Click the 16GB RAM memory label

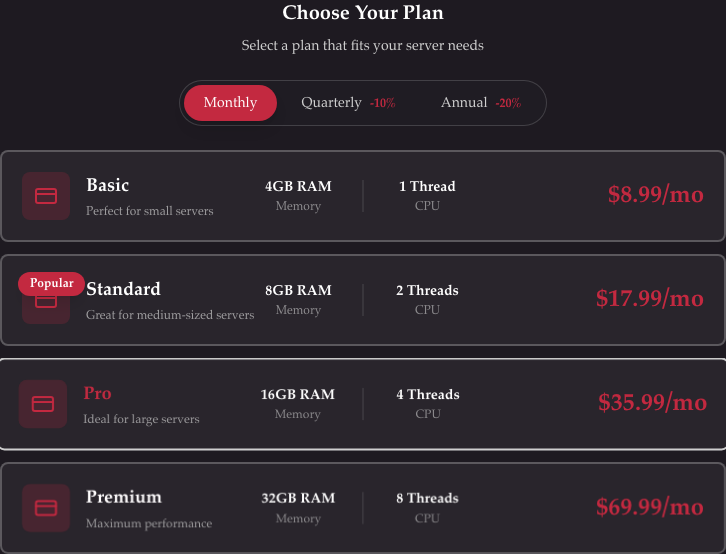click(x=298, y=394)
